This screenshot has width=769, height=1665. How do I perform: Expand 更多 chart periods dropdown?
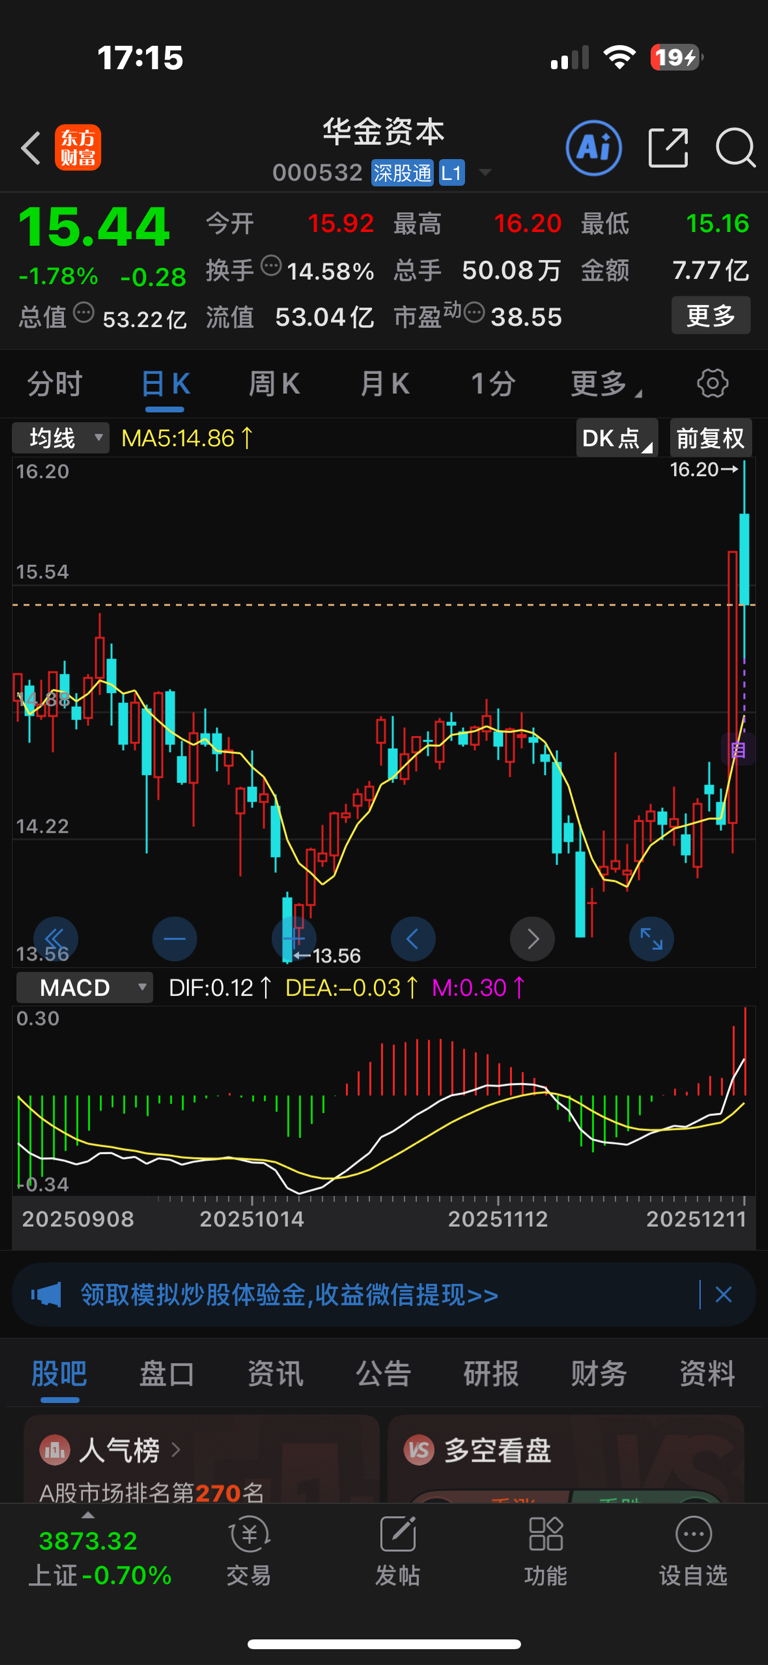point(607,383)
